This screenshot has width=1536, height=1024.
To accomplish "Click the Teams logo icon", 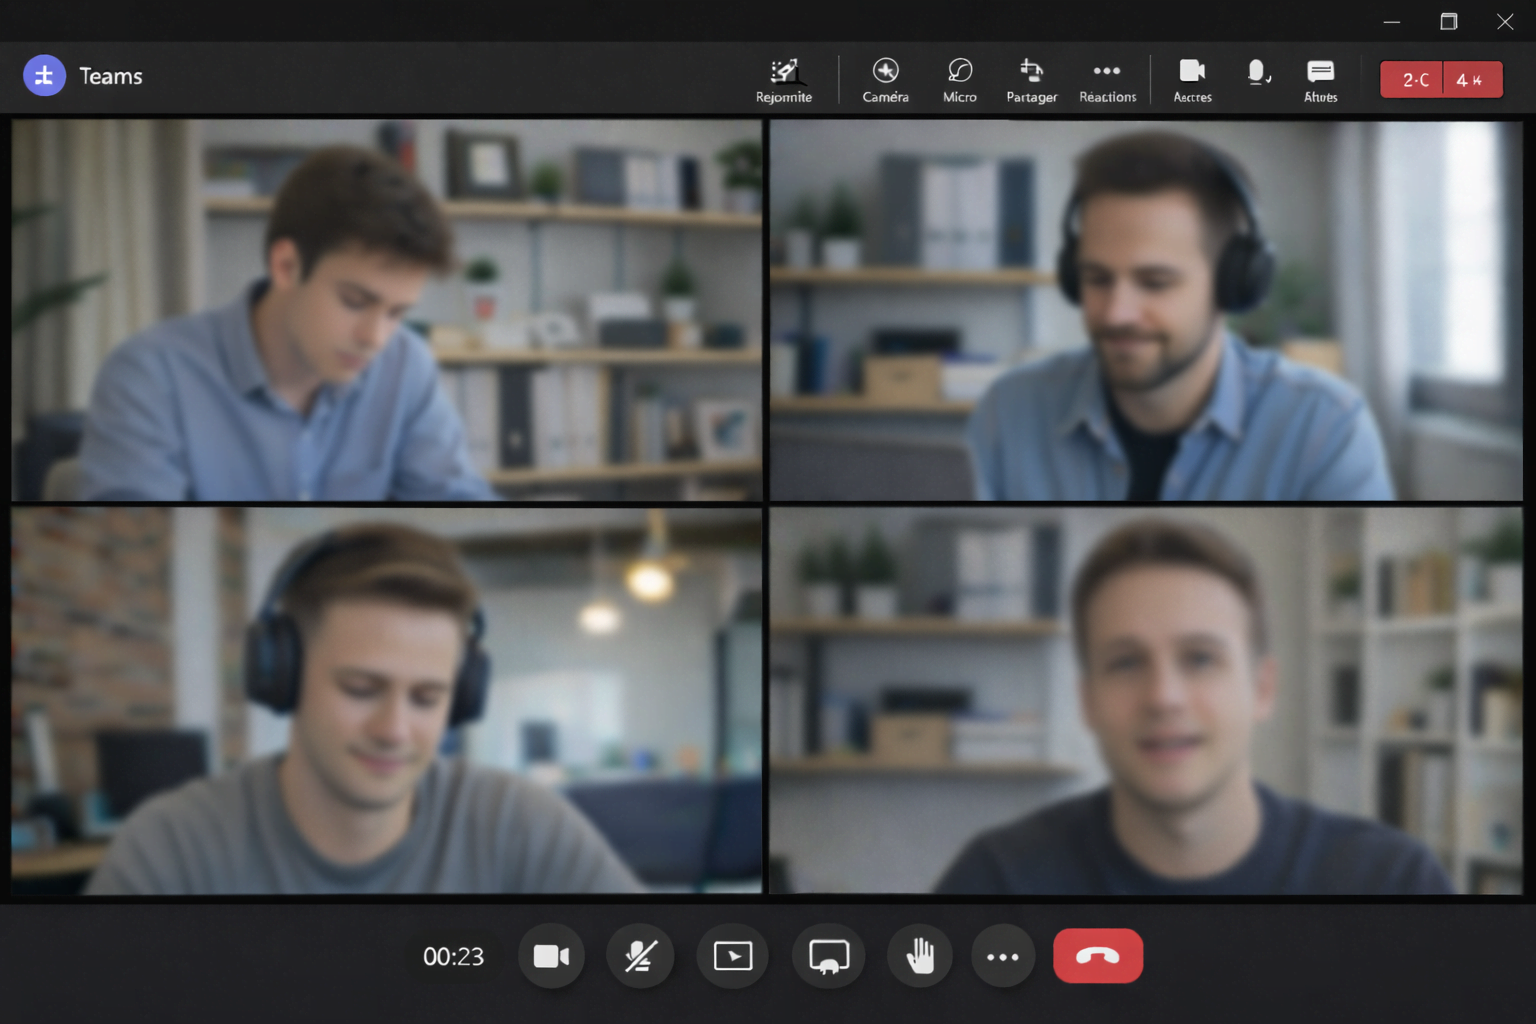I will (x=44, y=76).
